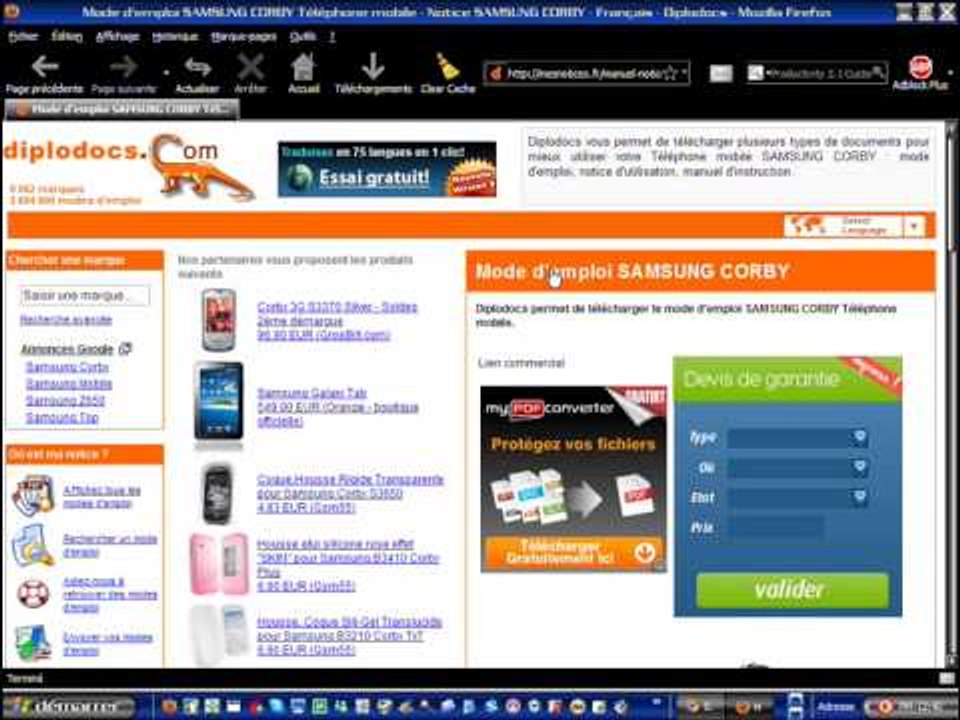Viewport: 960px width, 720px height.
Task: Open Téléchargements downloads arrow
Action: pos(373,67)
